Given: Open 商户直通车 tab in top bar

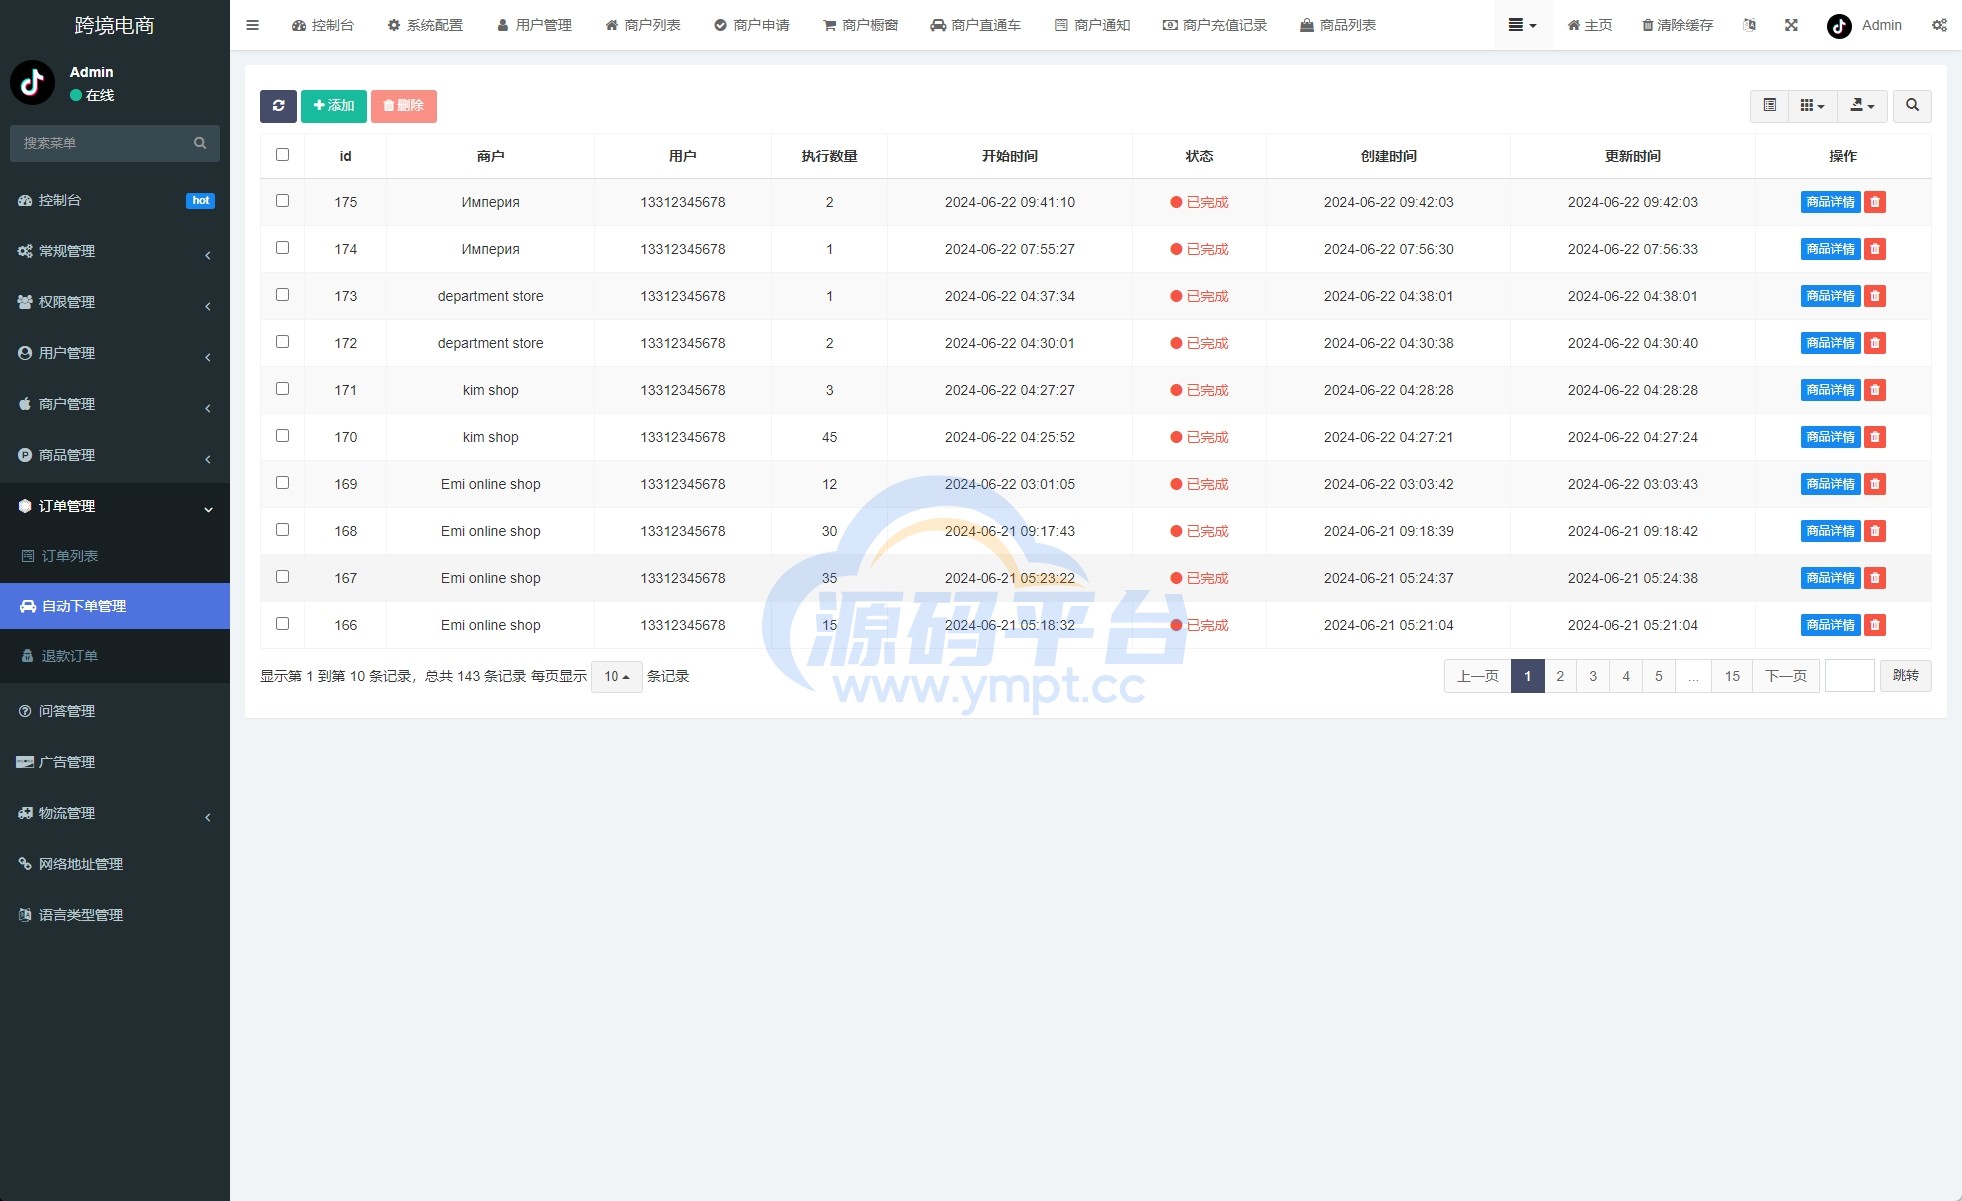Looking at the screenshot, I should point(976,25).
